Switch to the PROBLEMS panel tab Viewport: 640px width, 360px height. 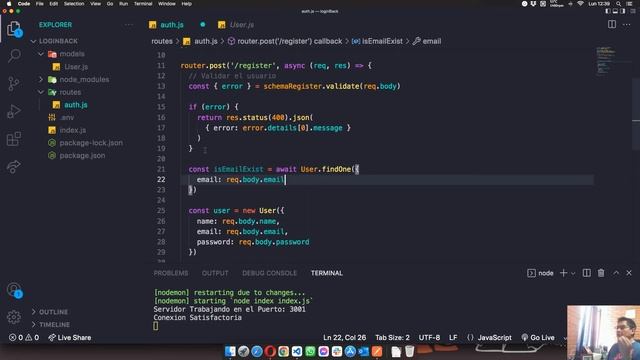point(171,273)
